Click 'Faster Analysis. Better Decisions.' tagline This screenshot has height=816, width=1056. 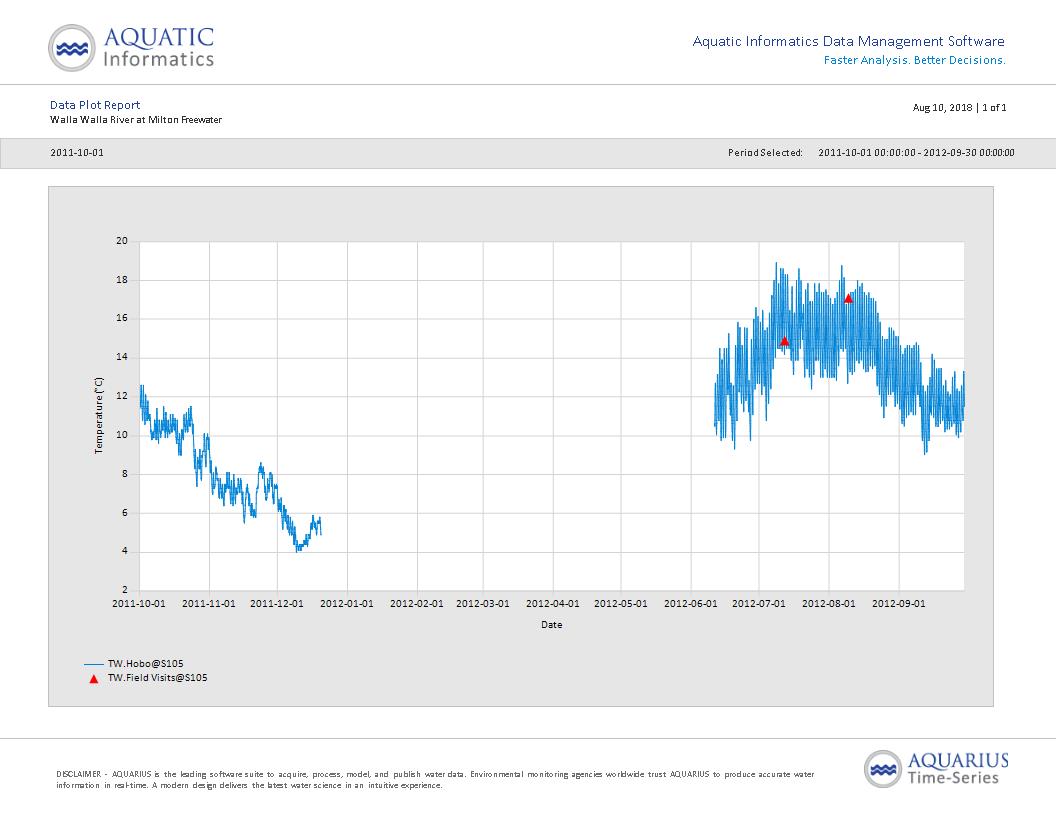[x=915, y=60]
